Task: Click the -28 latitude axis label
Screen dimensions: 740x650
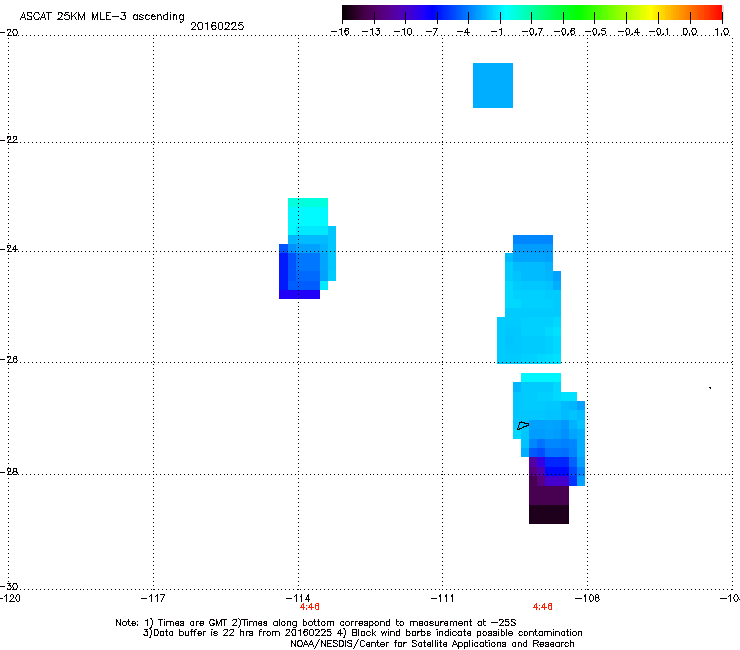Action: (x=10, y=472)
